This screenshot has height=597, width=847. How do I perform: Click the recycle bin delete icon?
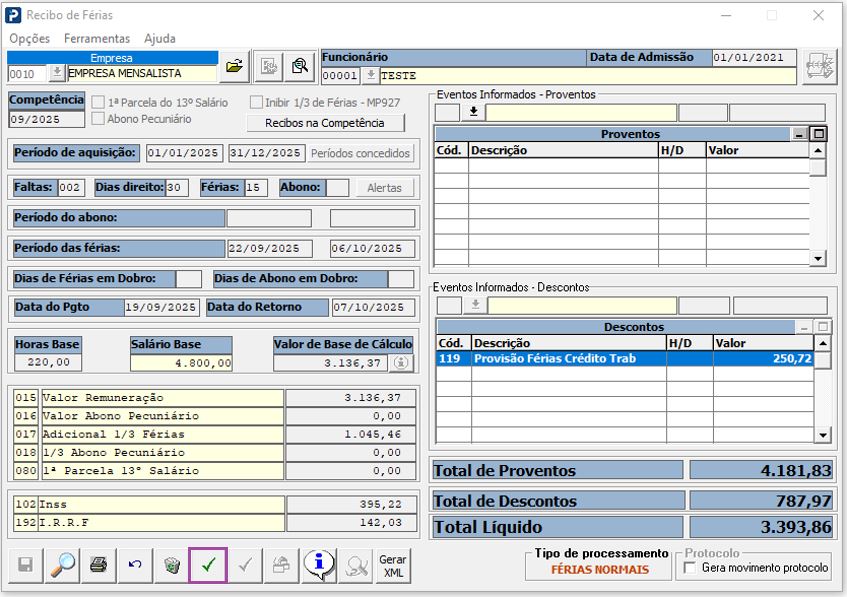[x=172, y=564]
